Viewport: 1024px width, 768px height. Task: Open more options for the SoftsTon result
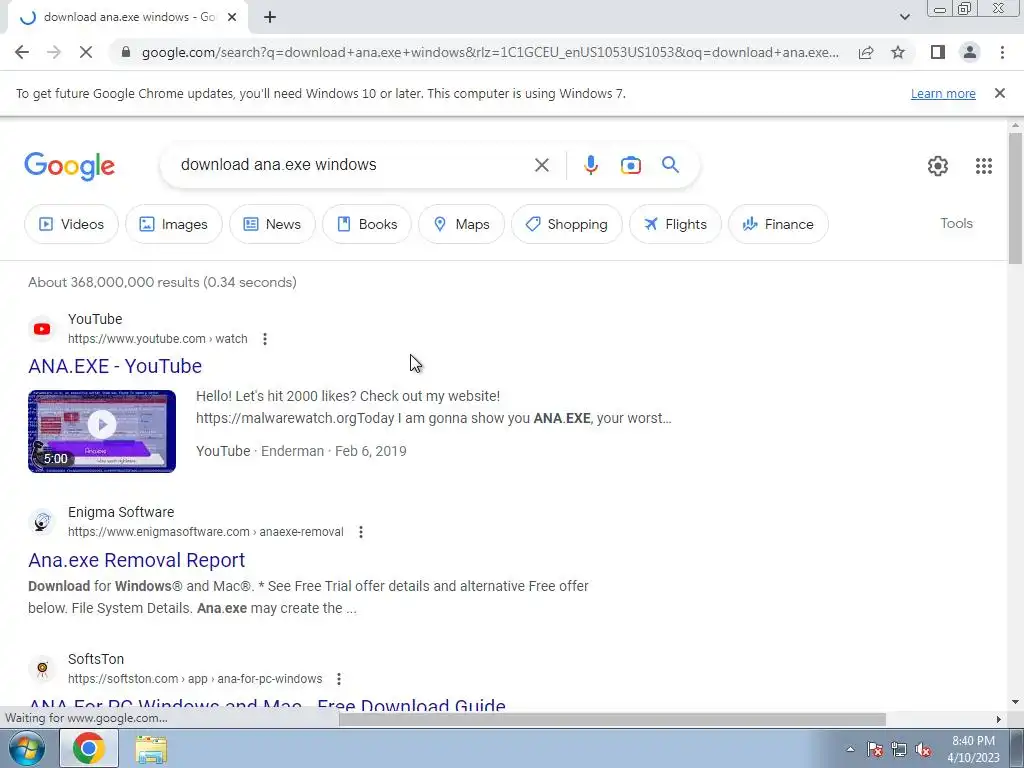coord(339,679)
